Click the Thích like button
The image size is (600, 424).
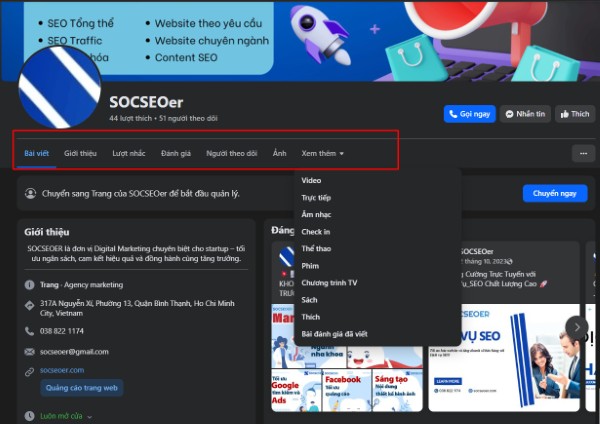[575, 114]
